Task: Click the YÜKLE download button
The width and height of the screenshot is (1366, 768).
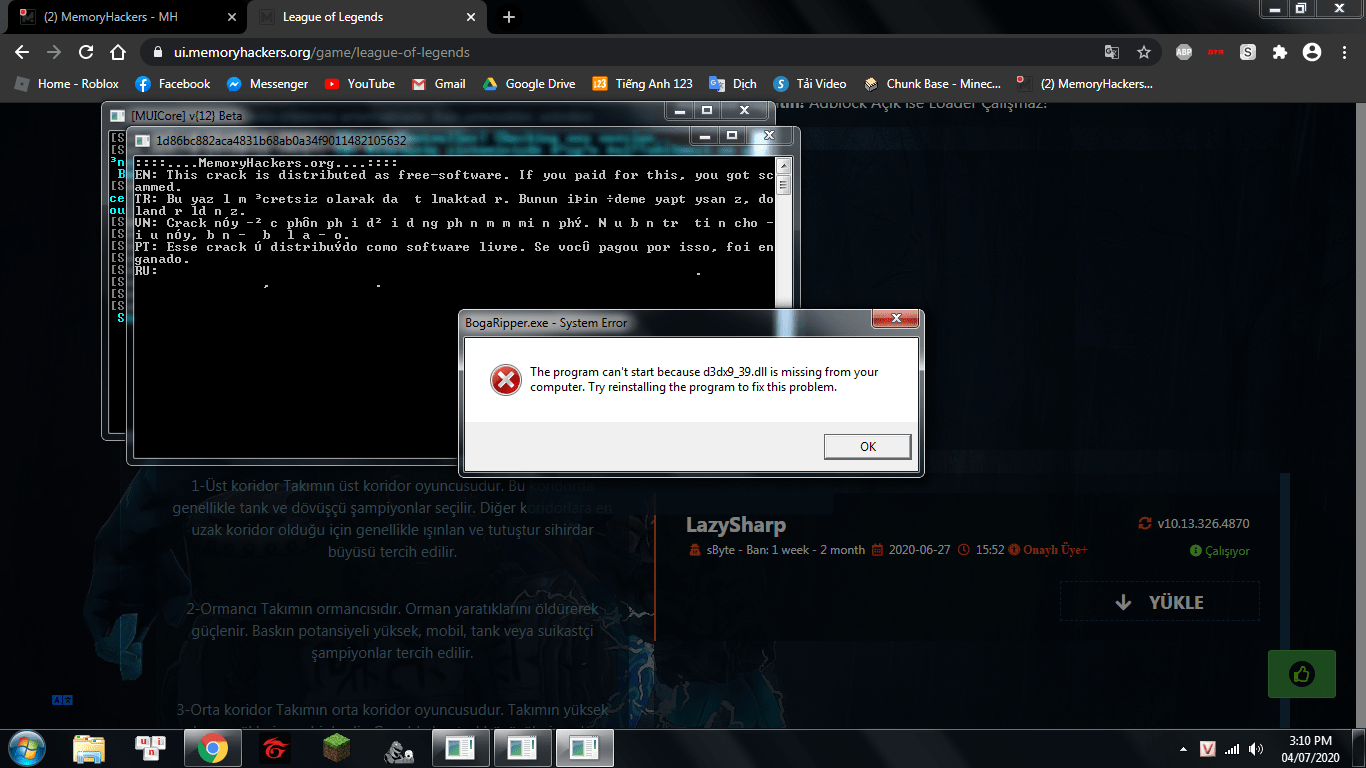Action: pos(1160,602)
